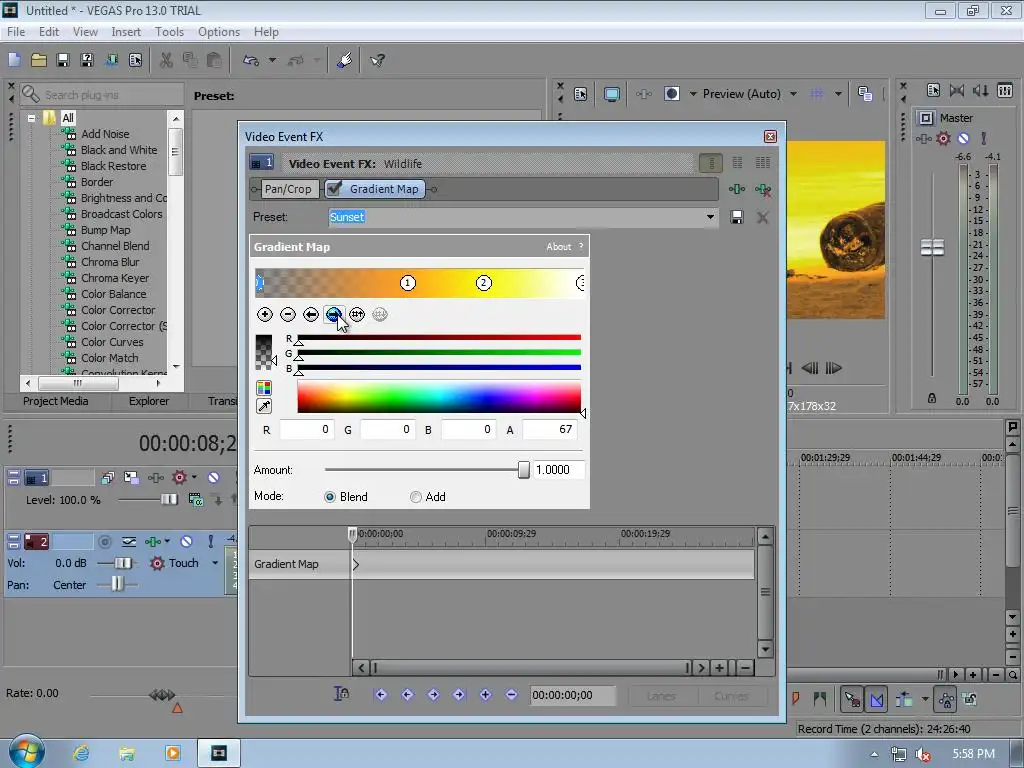Switch to the Project Media tab

[56, 401]
